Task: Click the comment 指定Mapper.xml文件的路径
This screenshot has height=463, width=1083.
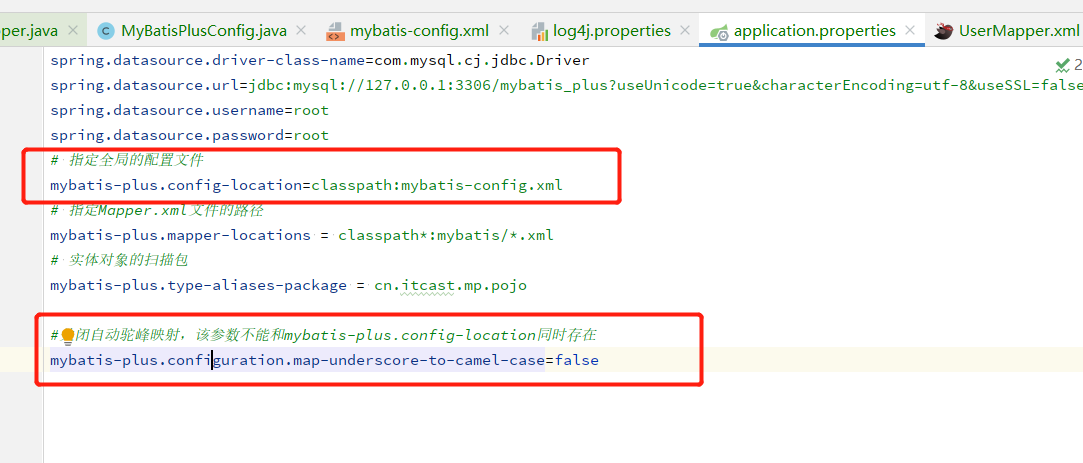Action: click(x=156, y=210)
